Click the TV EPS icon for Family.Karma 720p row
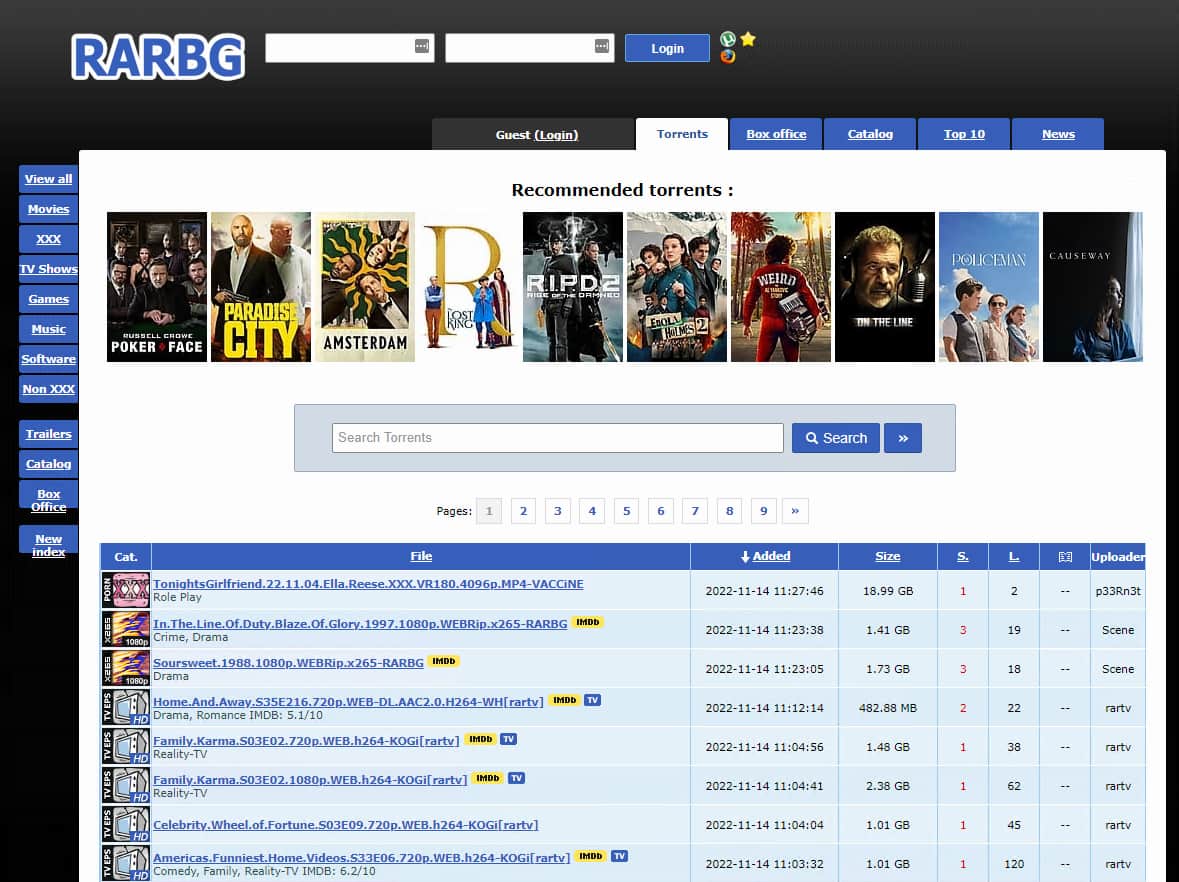Image resolution: width=1179 pixels, height=882 pixels. tap(126, 747)
